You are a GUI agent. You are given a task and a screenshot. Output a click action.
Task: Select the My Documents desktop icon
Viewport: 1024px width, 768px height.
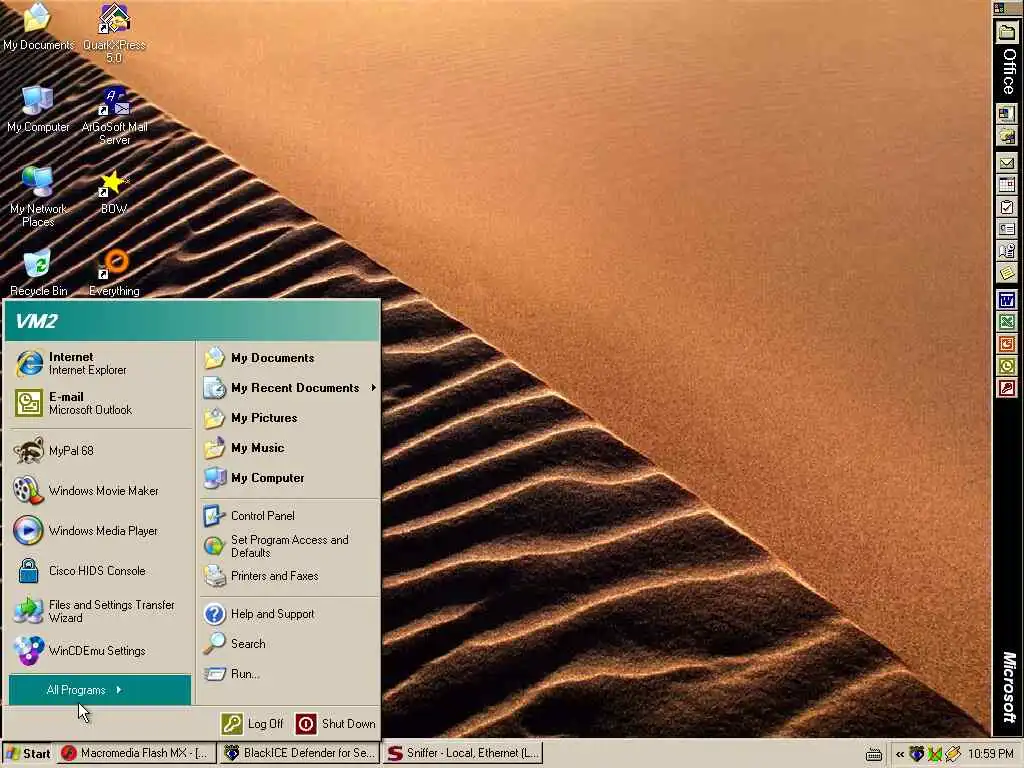click(x=39, y=27)
